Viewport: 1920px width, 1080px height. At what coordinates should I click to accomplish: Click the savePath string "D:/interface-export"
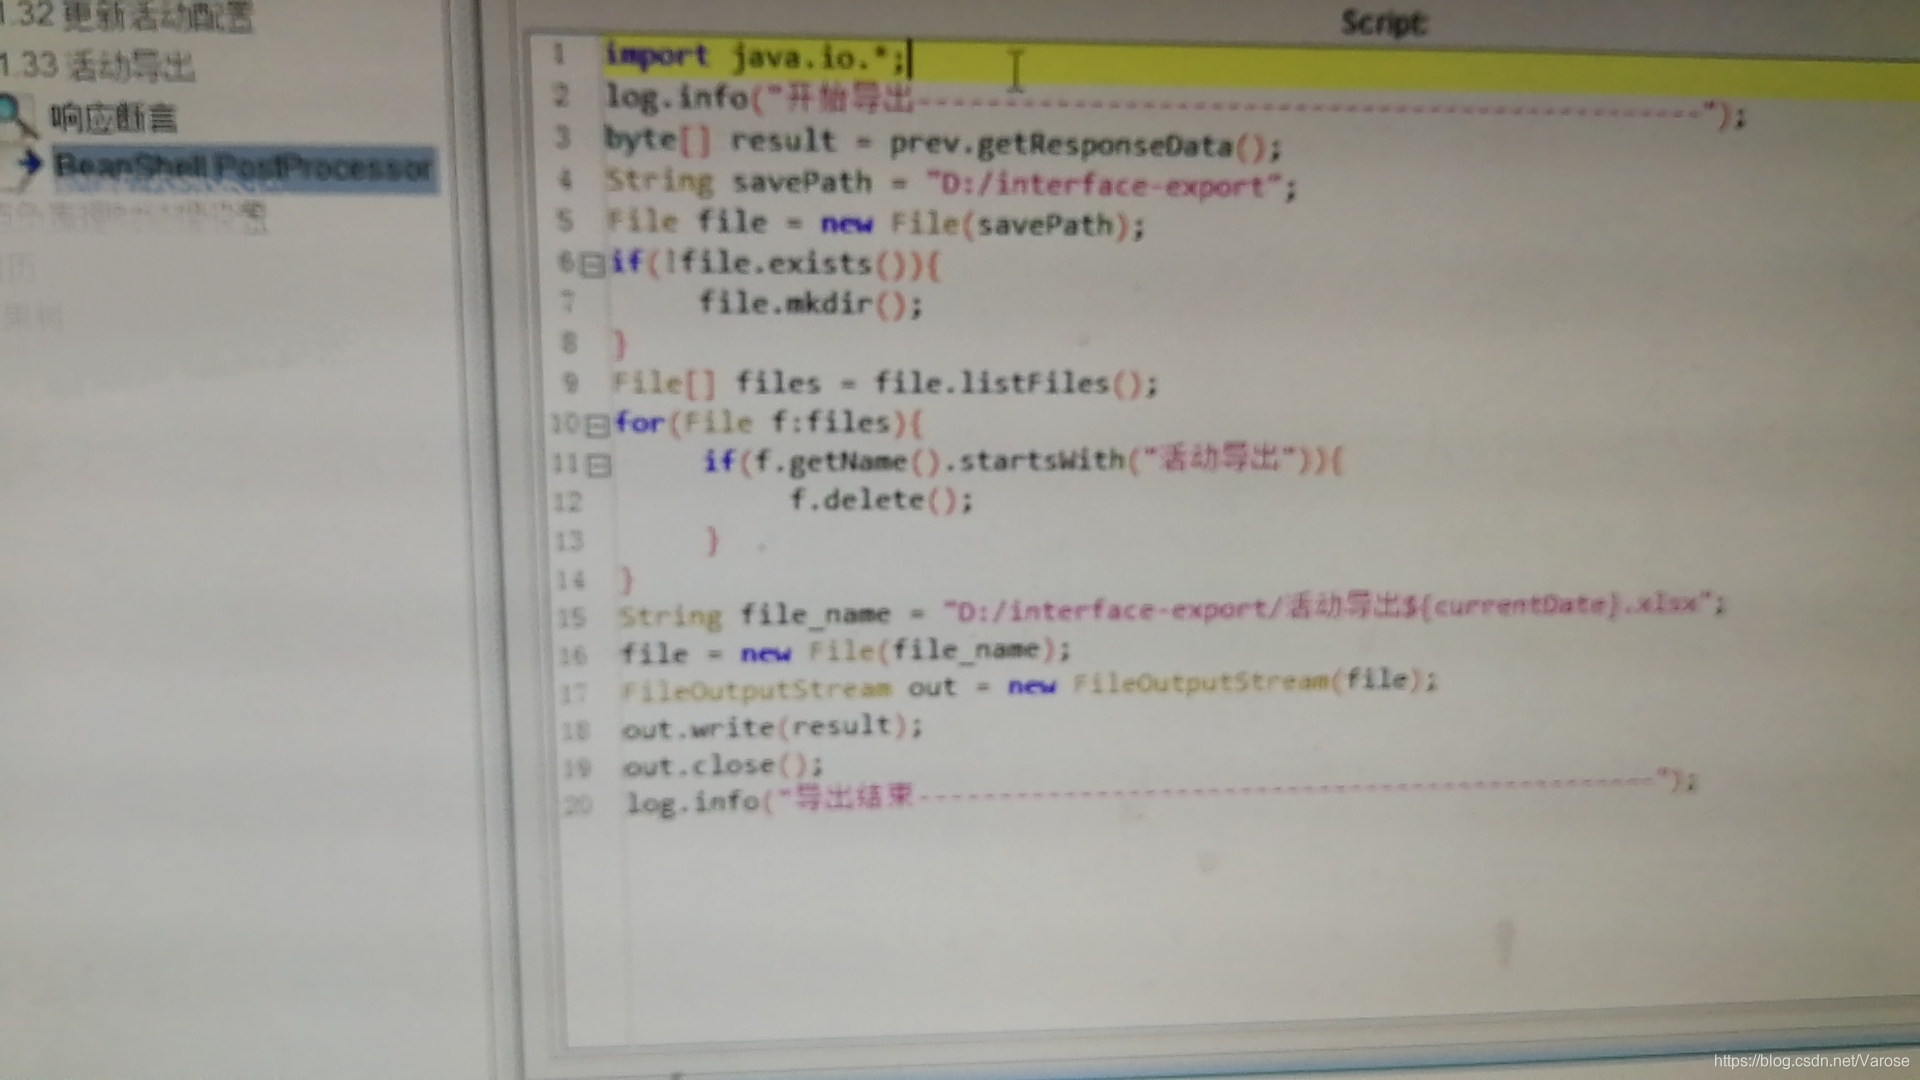[1103, 185]
